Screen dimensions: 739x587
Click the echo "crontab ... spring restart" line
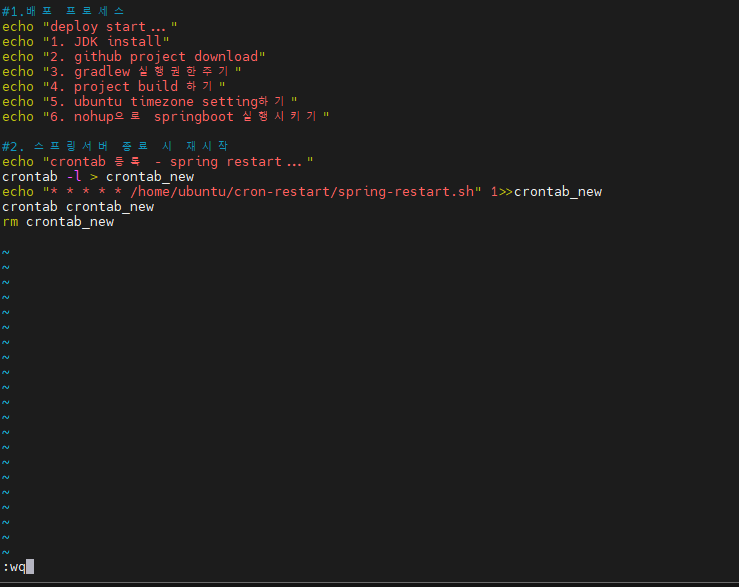tap(157, 162)
